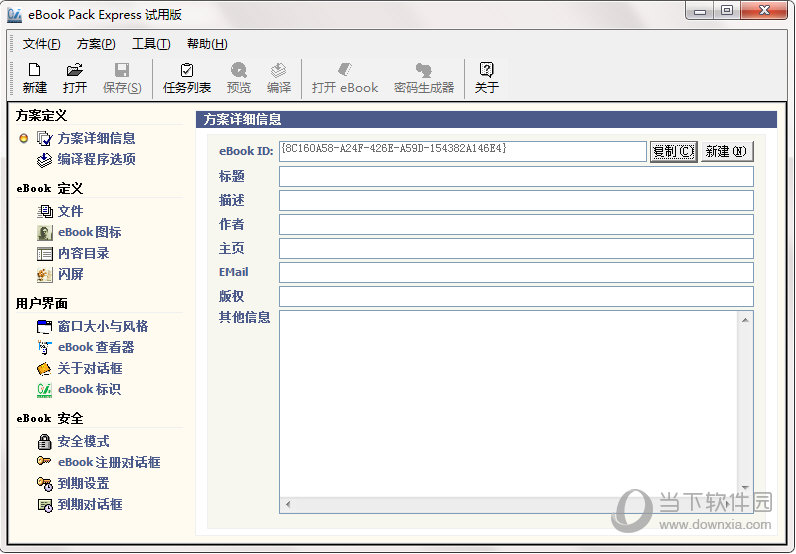Viewport: 796px width, 554px height.
Task: Click the 新建 new project toolbar icon
Action: [35, 70]
